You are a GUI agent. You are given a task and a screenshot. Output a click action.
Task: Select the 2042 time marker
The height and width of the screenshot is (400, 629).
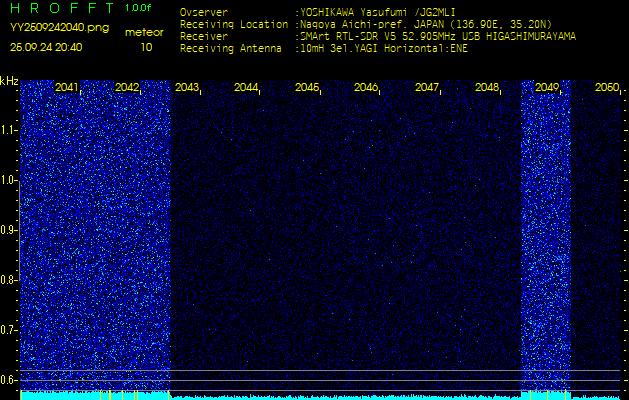[x=127, y=87]
